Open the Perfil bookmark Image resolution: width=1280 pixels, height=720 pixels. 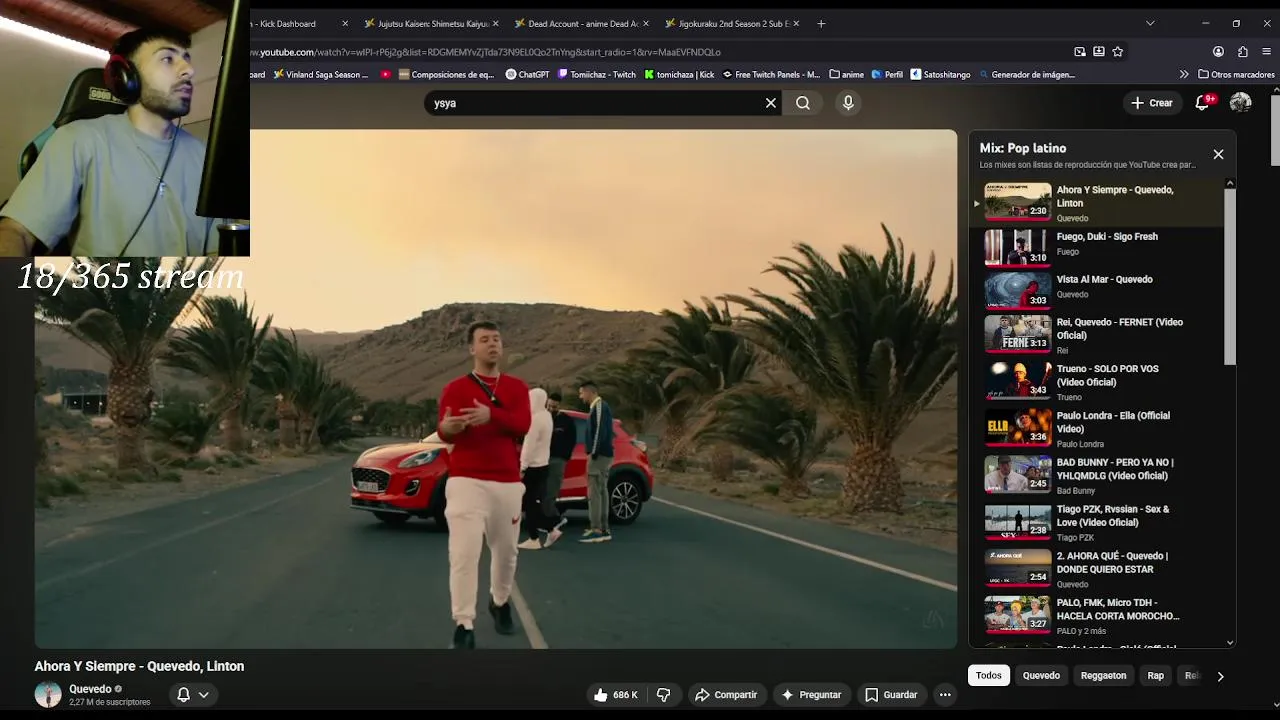point(887,74)
